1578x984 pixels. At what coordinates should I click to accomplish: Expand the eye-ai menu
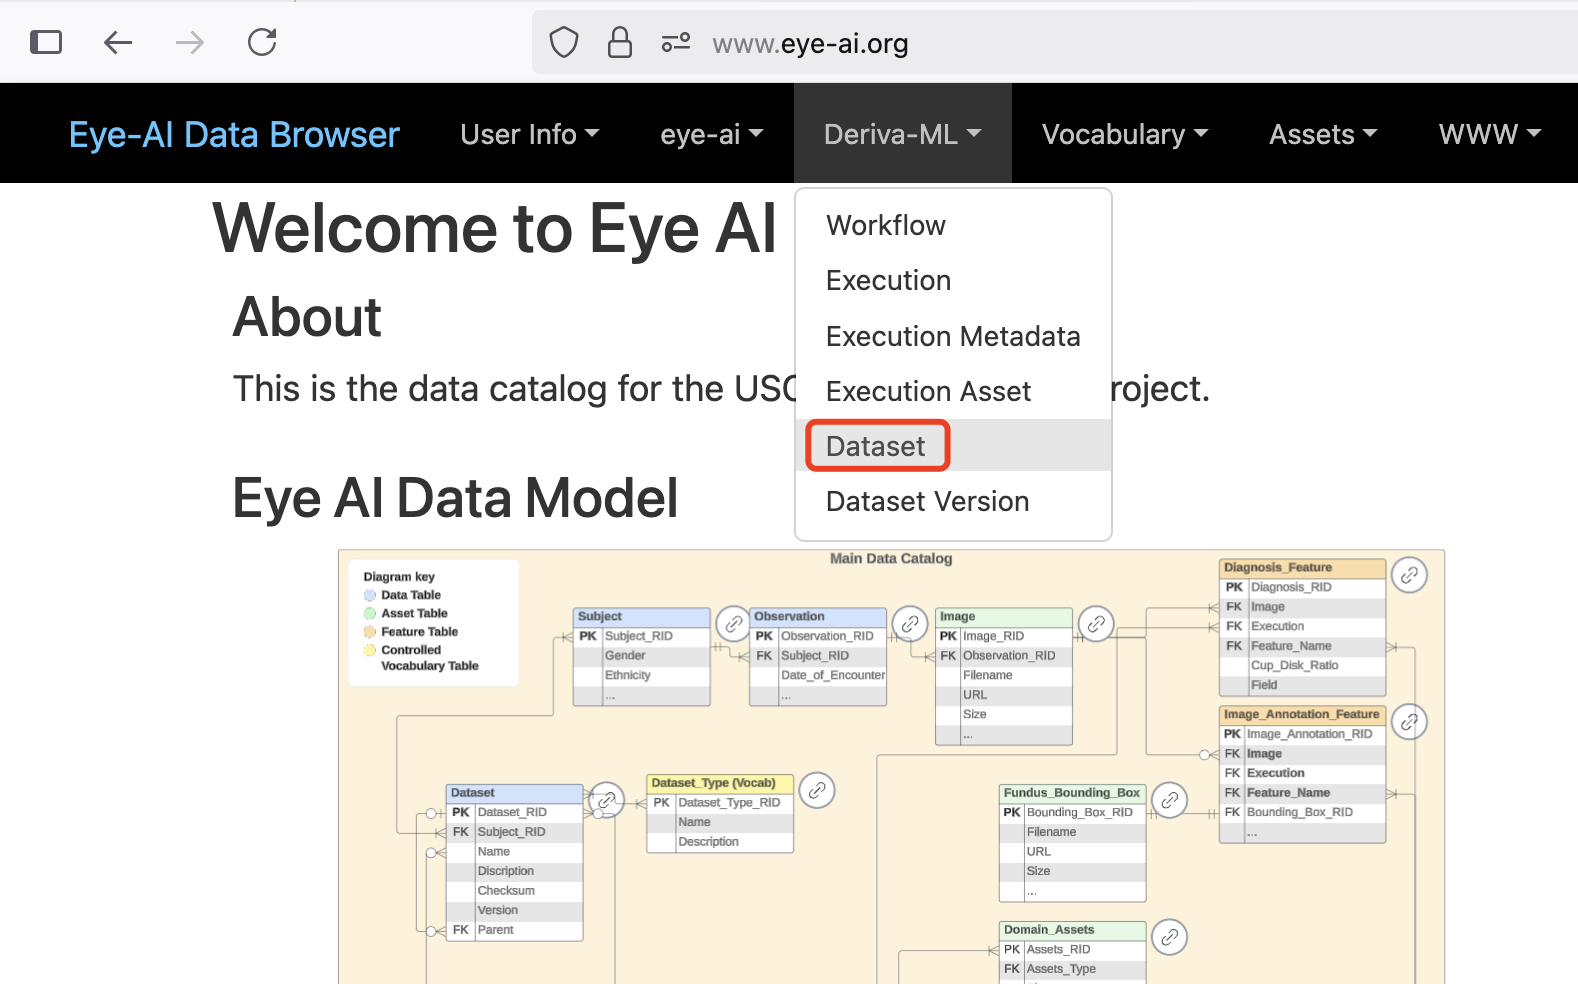point(711,134)
